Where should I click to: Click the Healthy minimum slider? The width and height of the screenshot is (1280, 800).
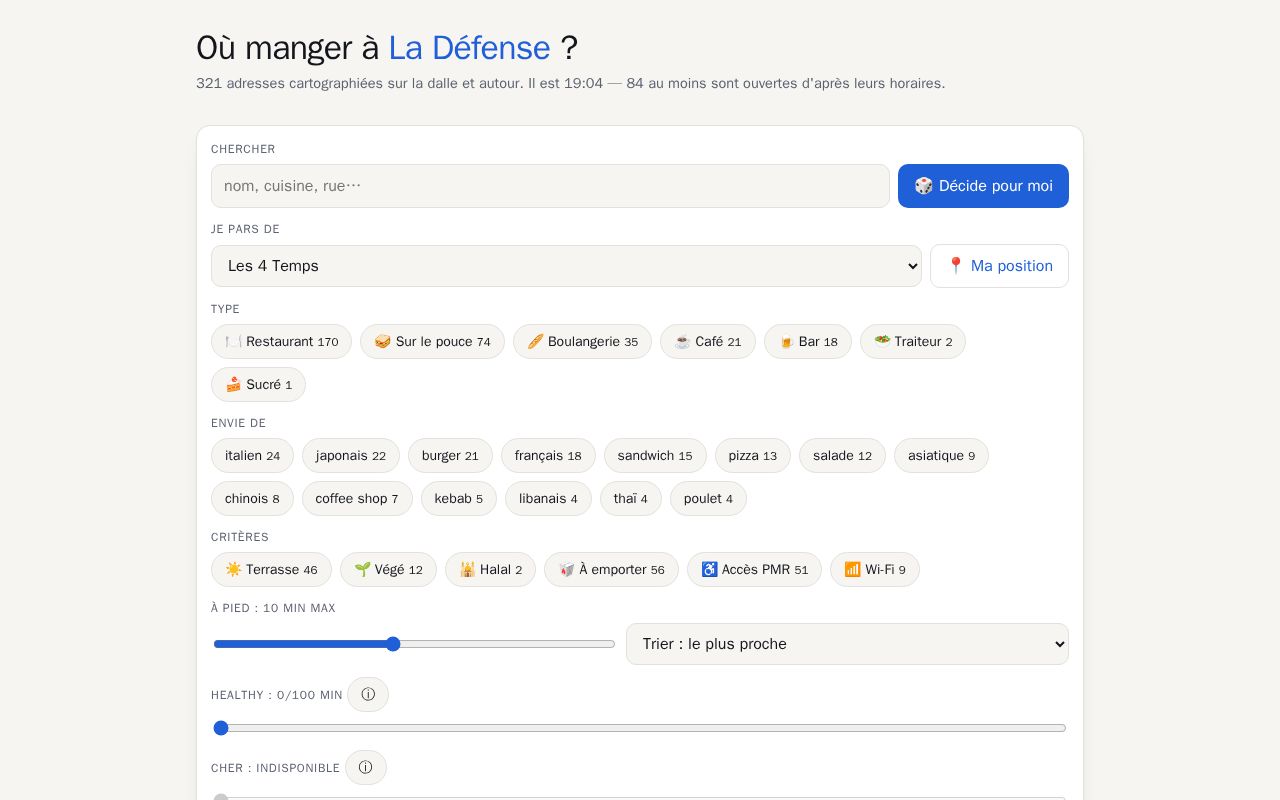[640, 728]
